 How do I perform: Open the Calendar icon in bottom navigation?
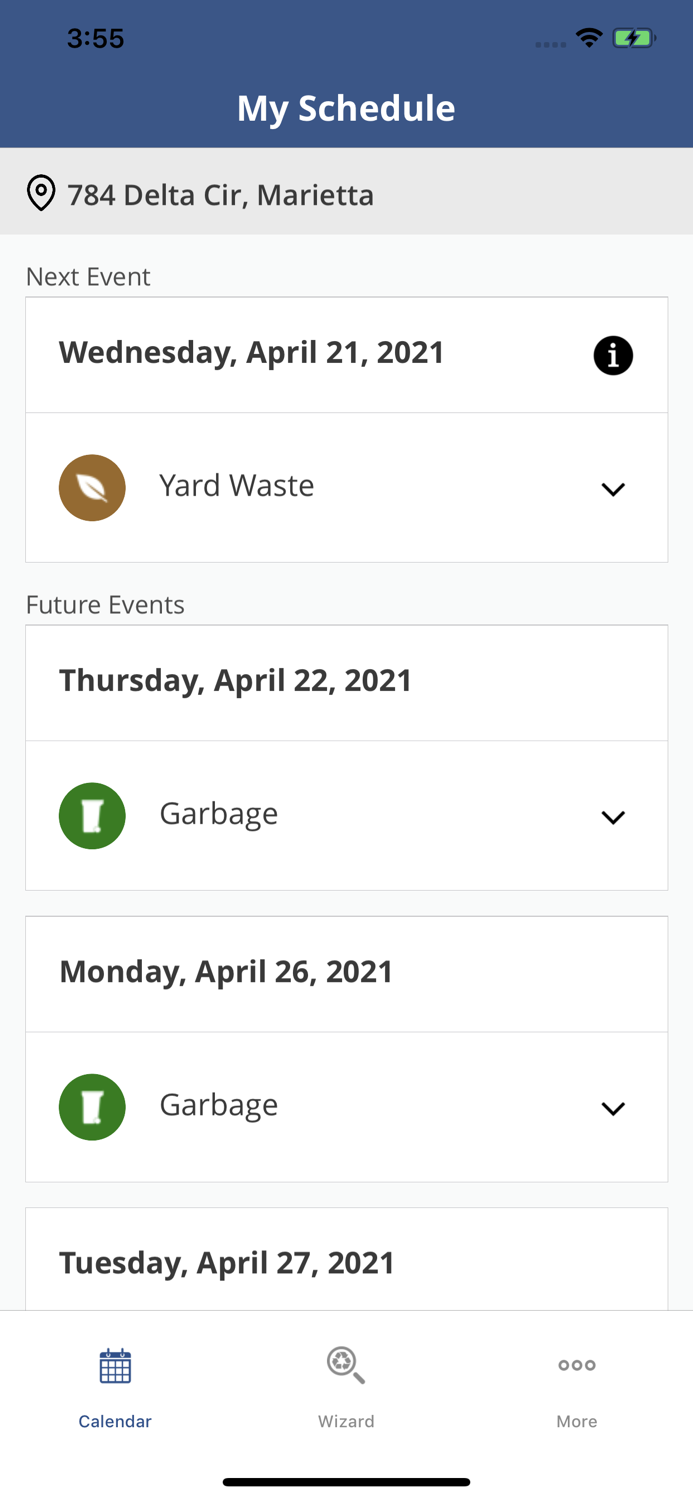[x=115, y=1365]
